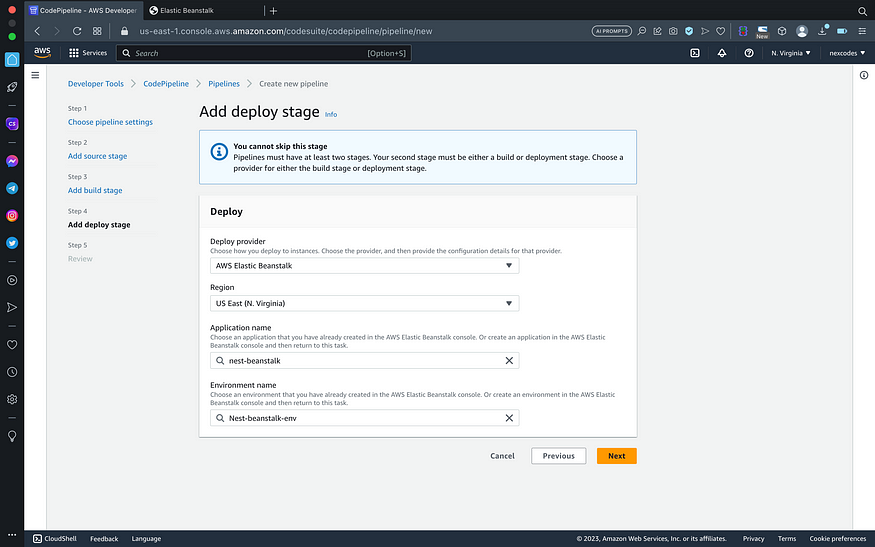Clear the Application name field

pyautogui.click(x=509, y=361)
